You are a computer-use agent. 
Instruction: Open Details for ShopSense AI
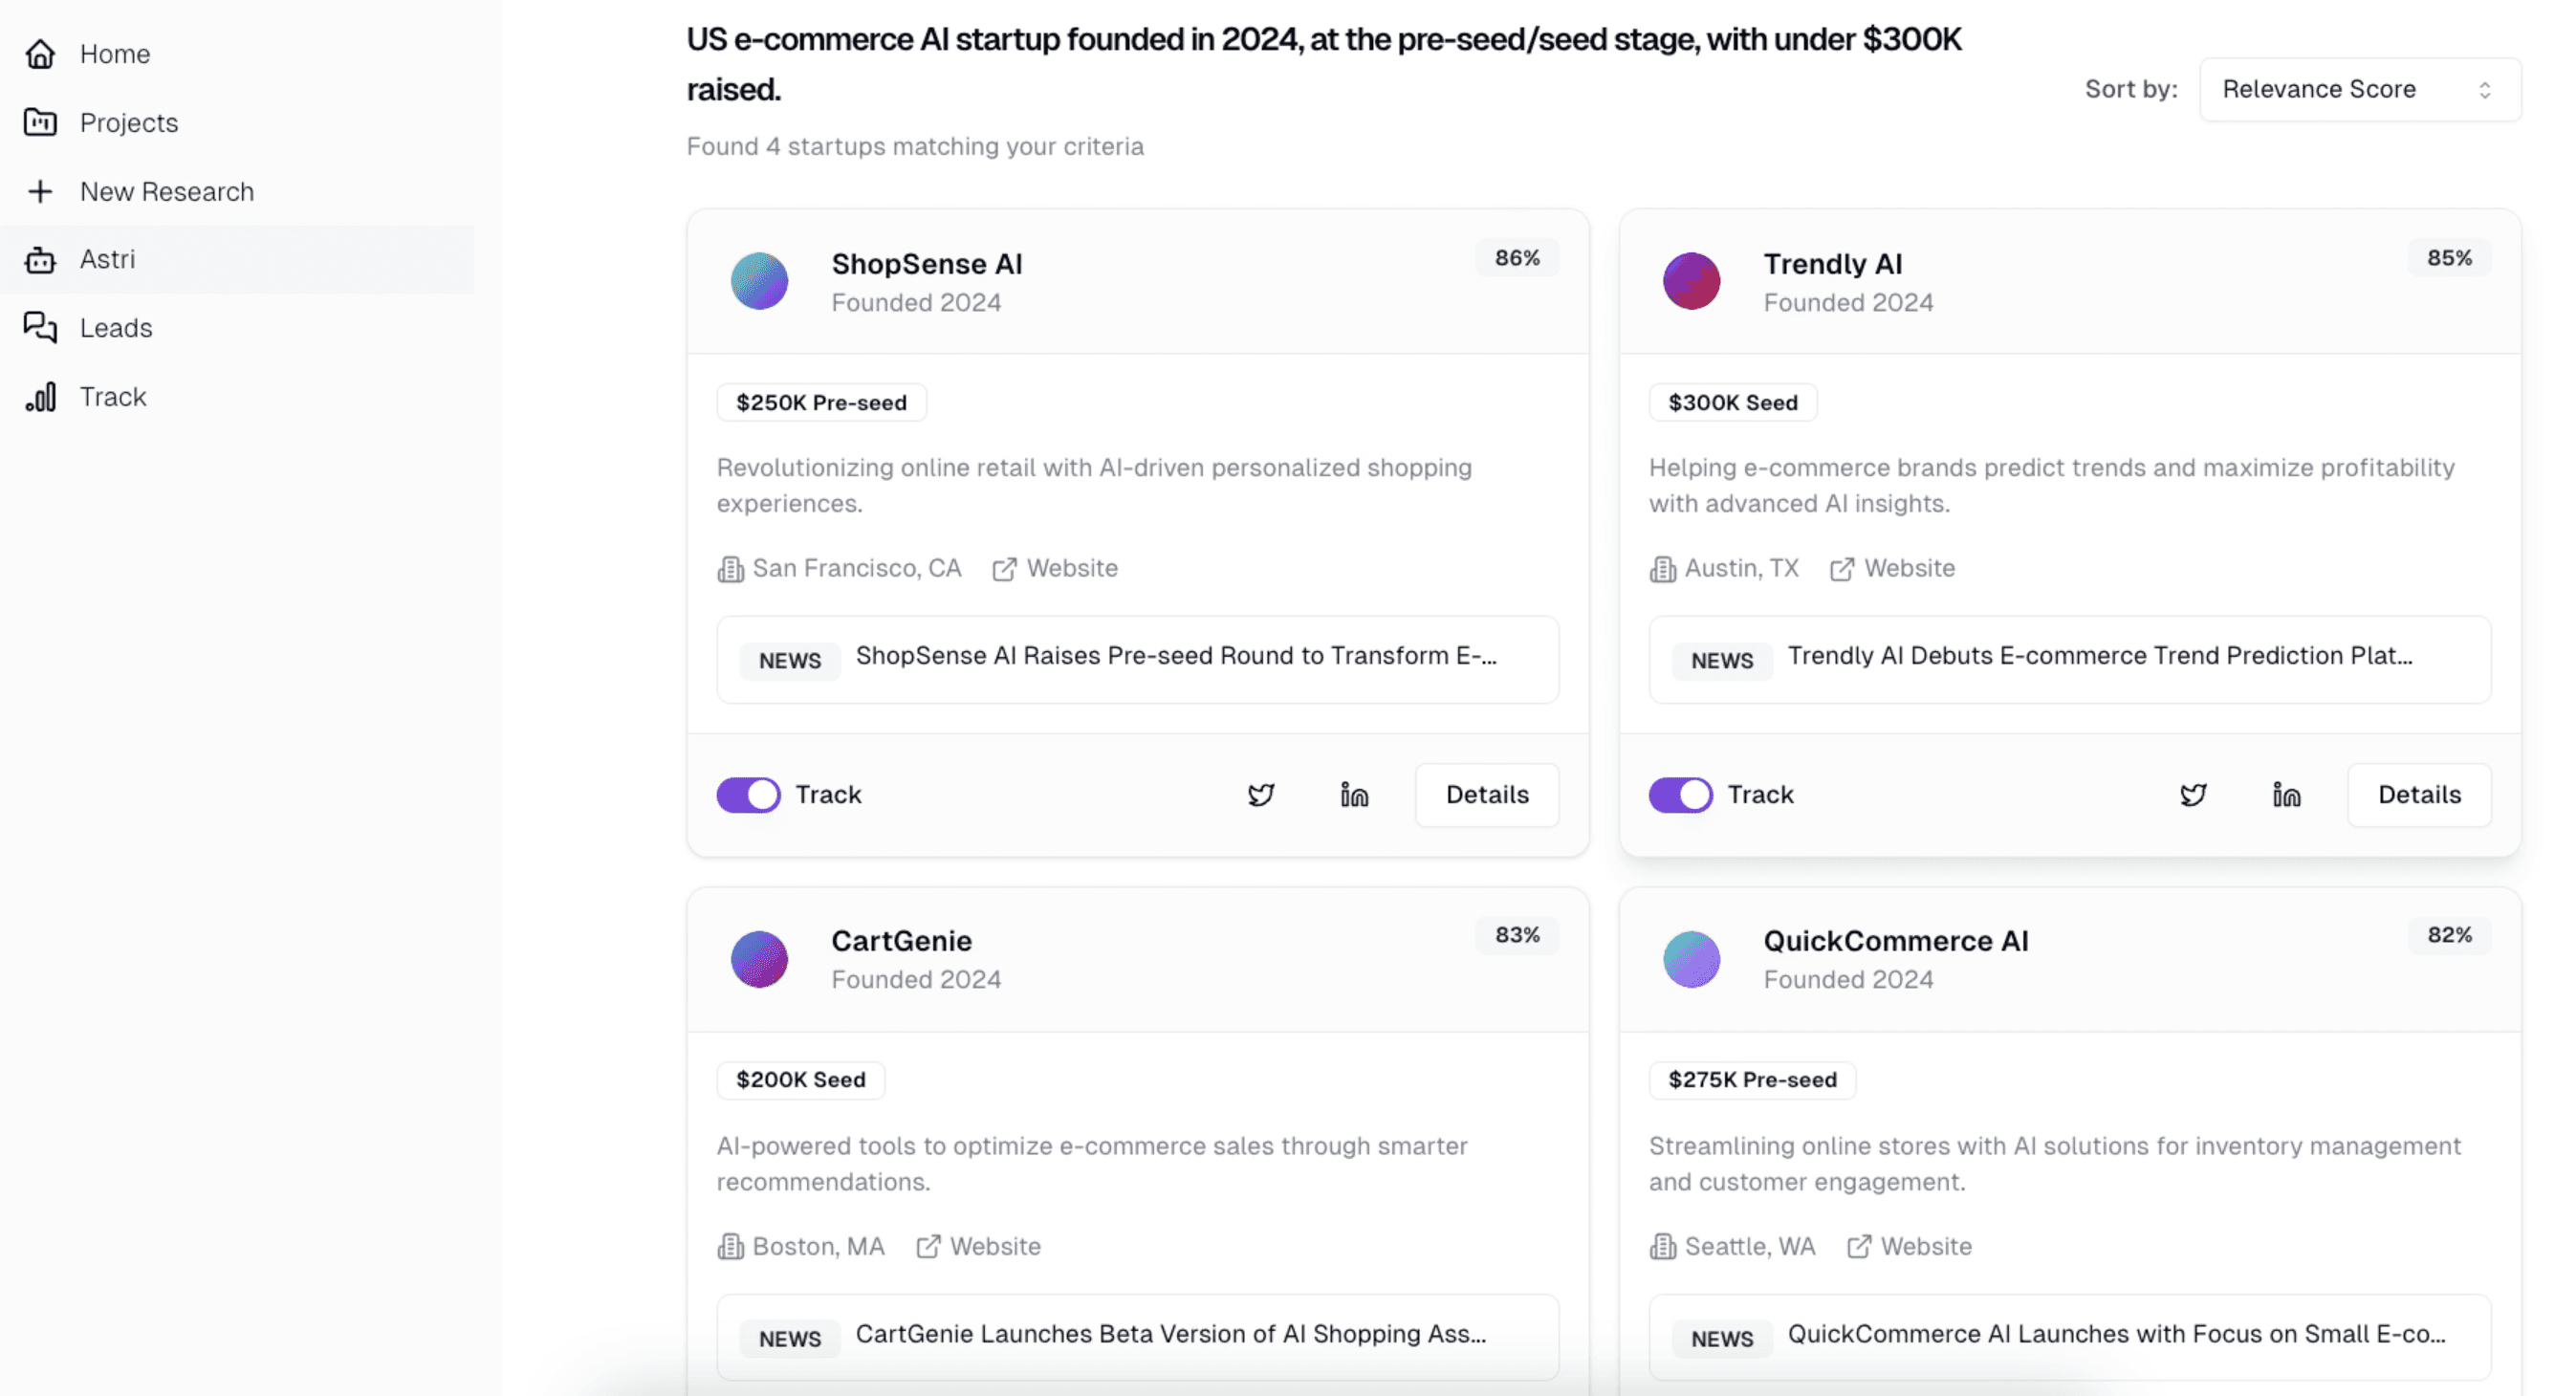[1487, 795]
